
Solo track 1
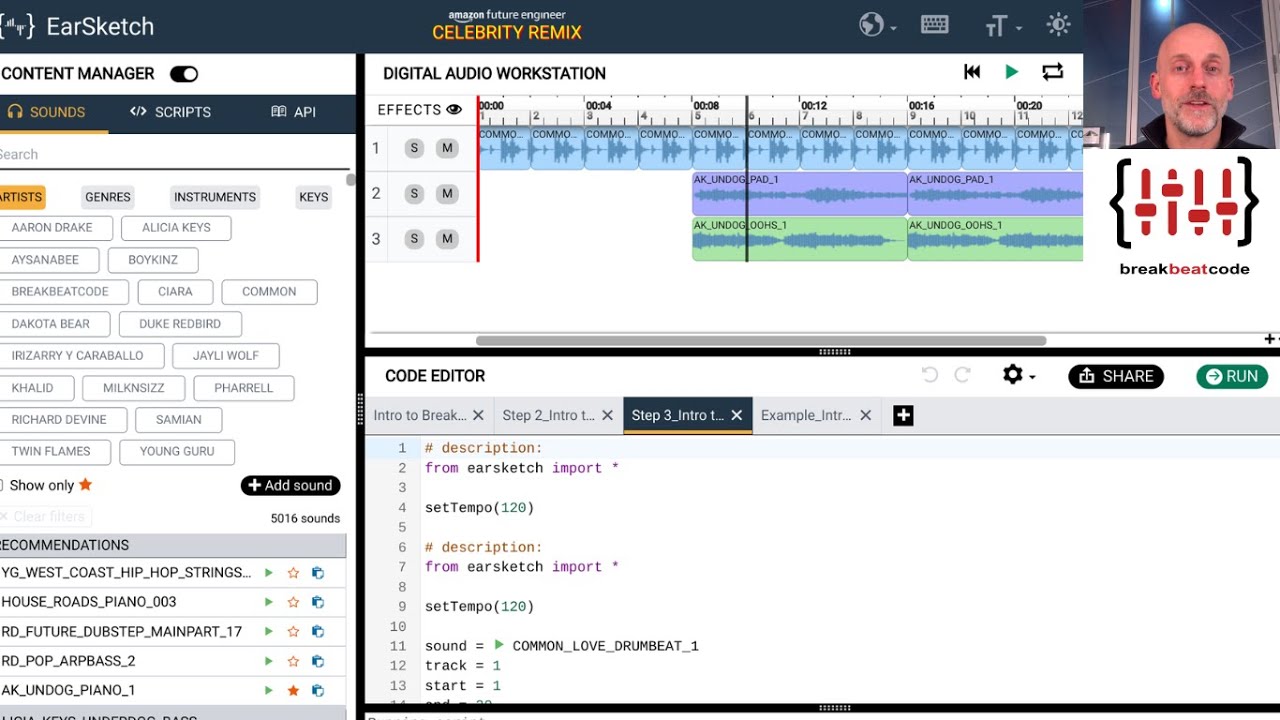pyautogui.click(x=414, y=148)
